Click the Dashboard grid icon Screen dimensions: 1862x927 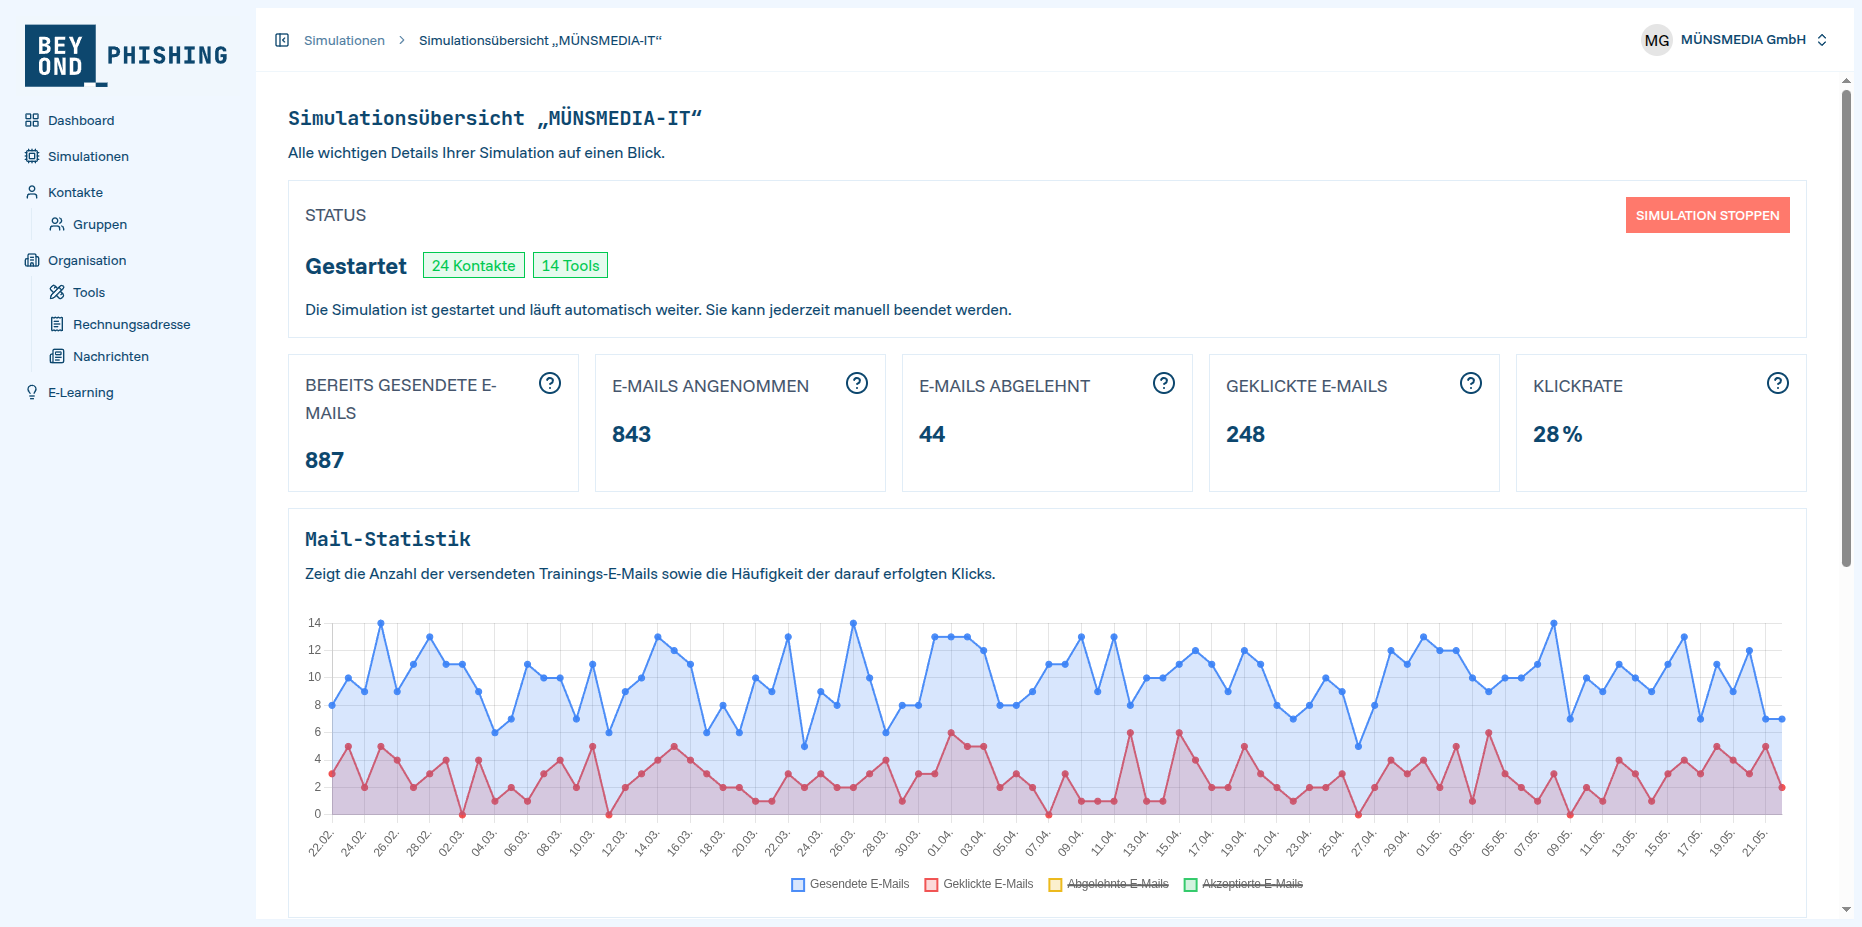click(32, 120)
